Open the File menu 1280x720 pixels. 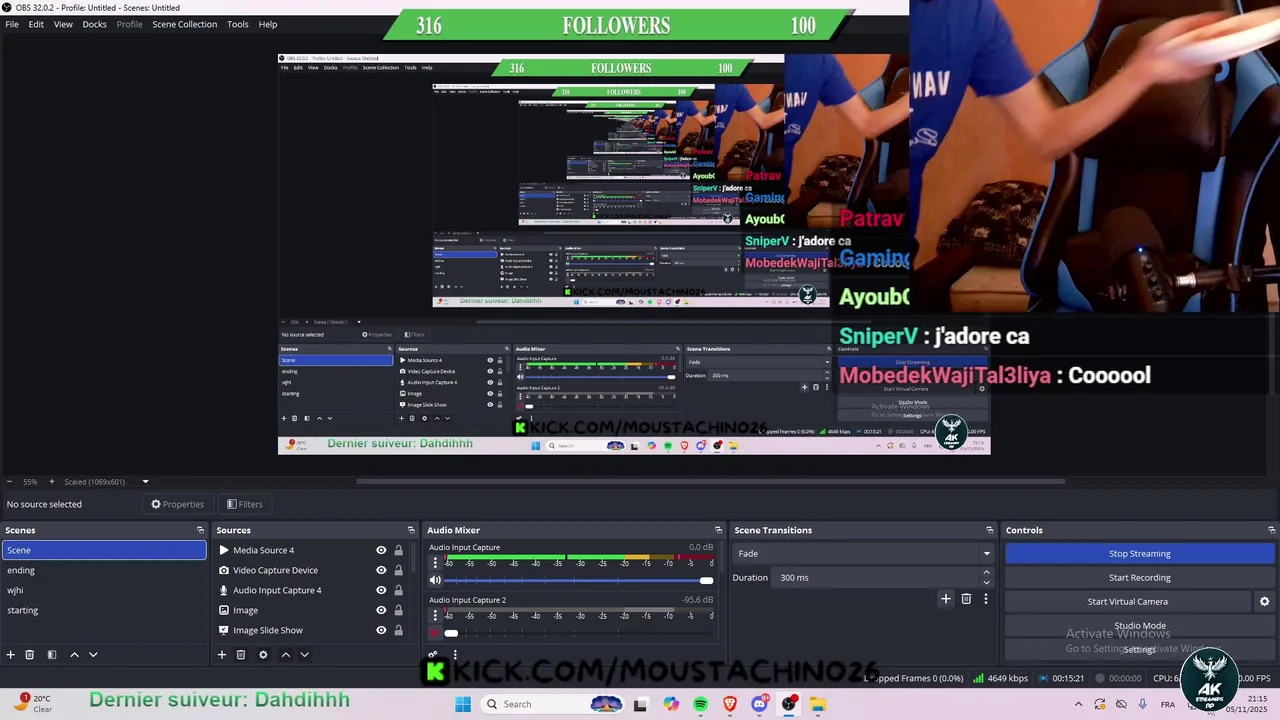tap(12, 24)
